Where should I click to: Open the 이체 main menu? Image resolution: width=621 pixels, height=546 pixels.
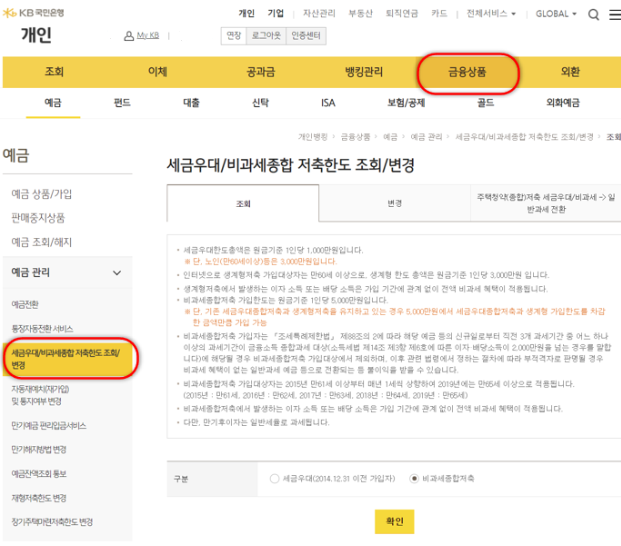157,72
